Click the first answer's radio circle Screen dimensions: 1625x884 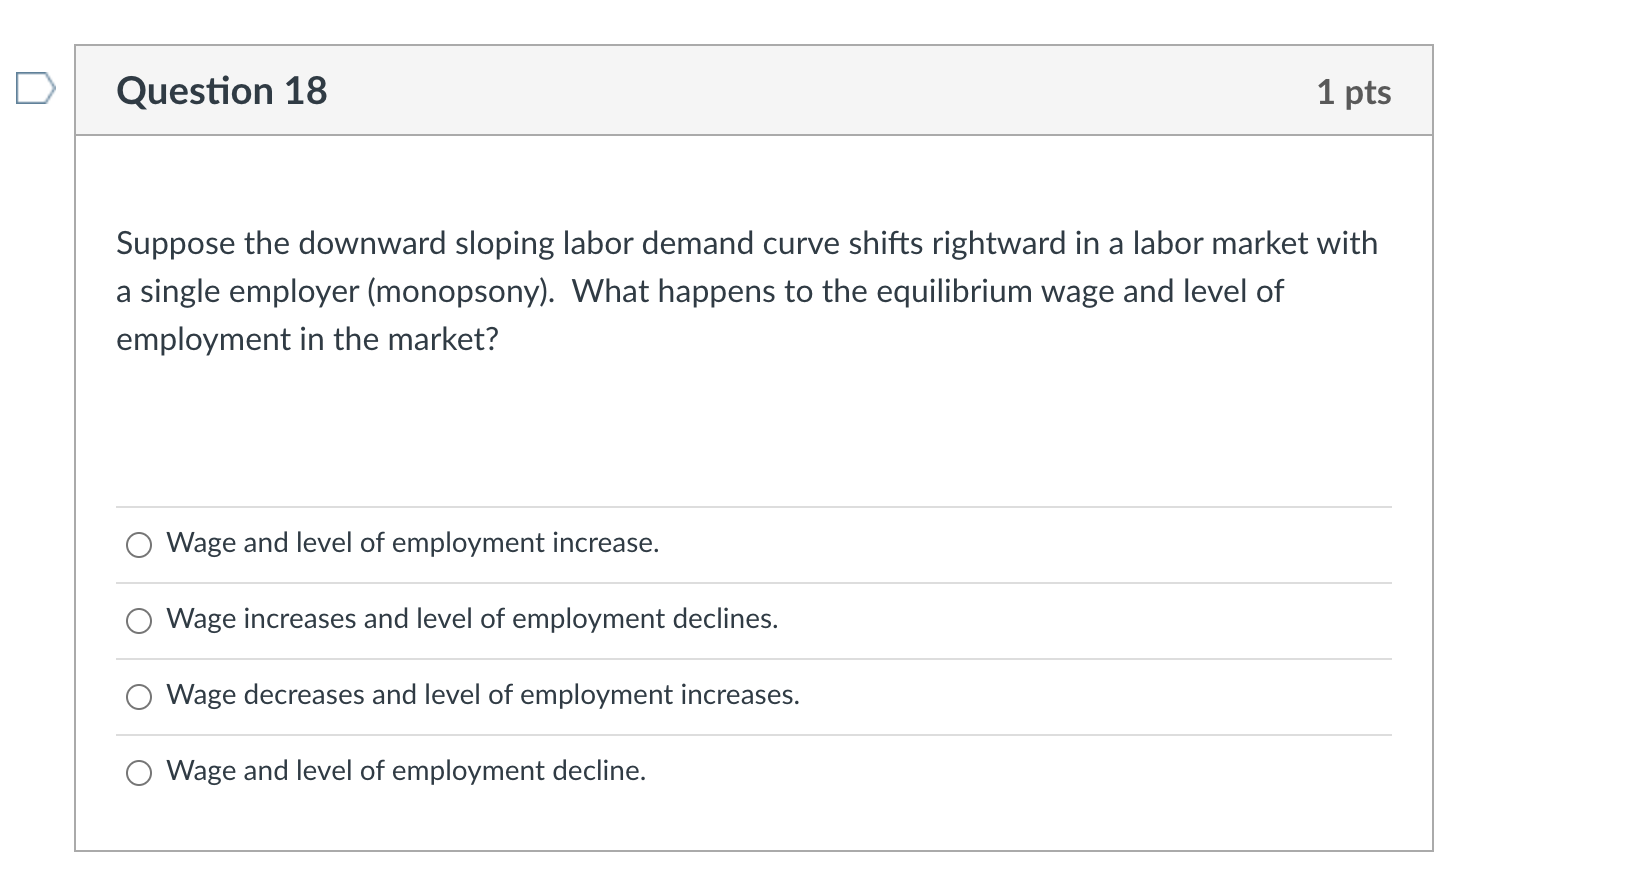pyautogui.click(x=139, y=545)
